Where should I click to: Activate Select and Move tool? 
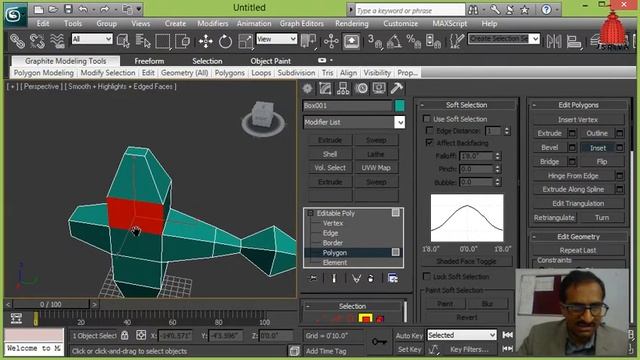point(205,41)
